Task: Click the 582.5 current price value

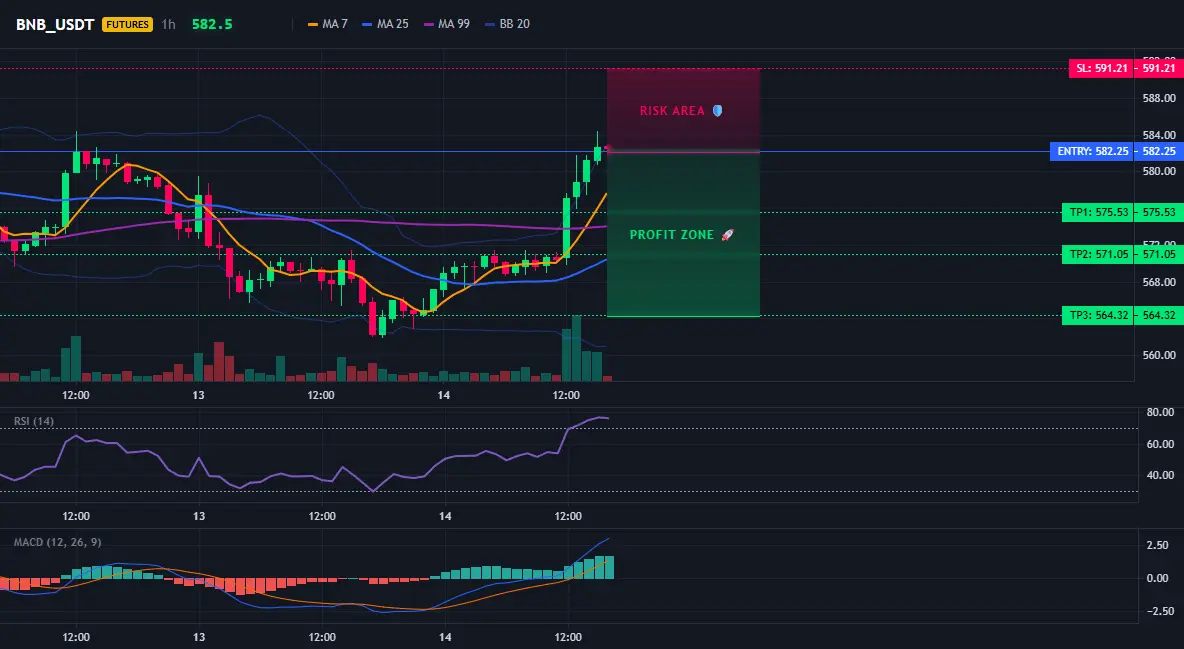Action: click(x=212, y=24)
